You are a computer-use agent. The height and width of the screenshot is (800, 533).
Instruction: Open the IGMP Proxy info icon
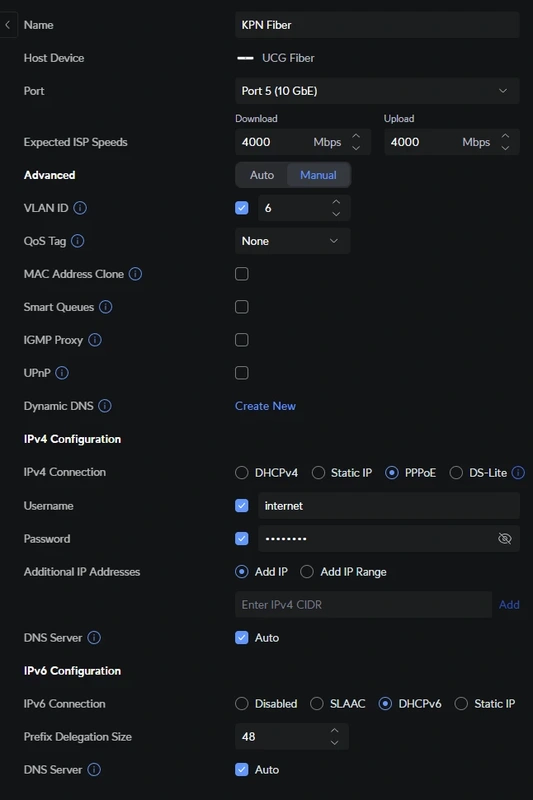pyautogui.click(x=95, y=340)
